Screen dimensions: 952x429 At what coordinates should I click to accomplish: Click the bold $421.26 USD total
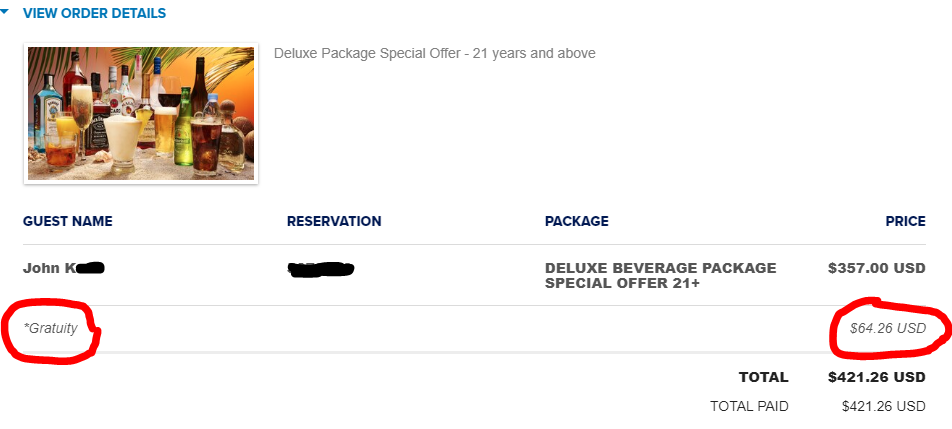pyautogui.click(x=877, y=377)
